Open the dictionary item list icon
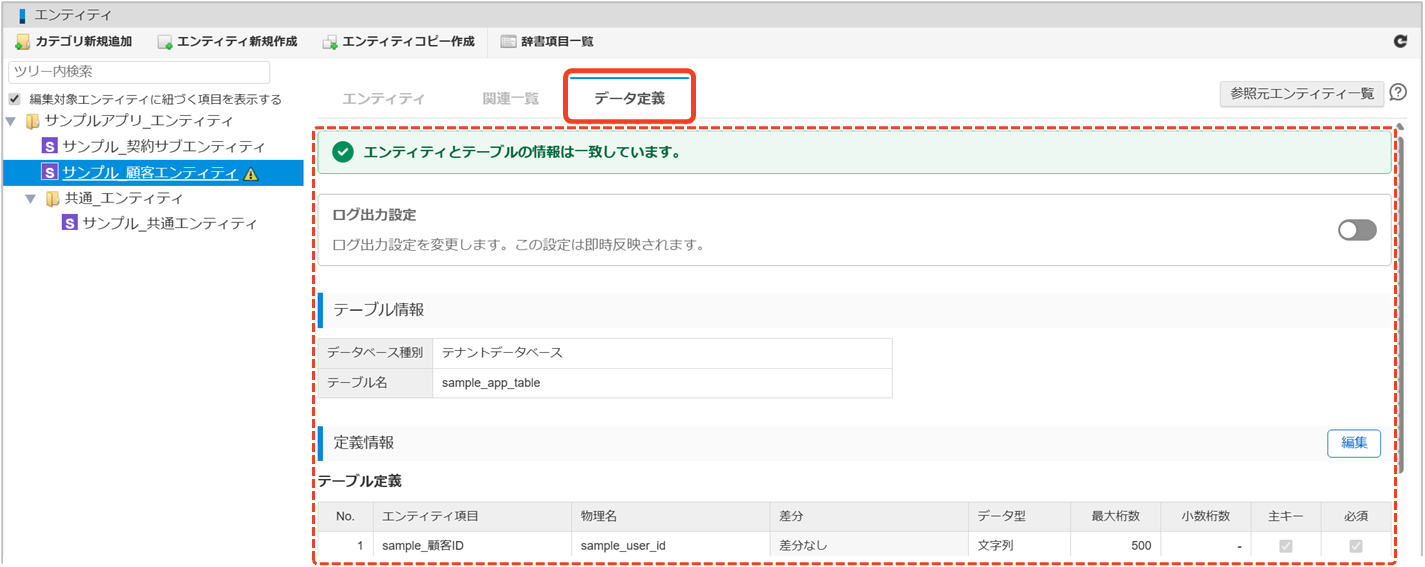The width and height of the screenshot is (1425, 567). pyautogui.click(x=509, y=42)
